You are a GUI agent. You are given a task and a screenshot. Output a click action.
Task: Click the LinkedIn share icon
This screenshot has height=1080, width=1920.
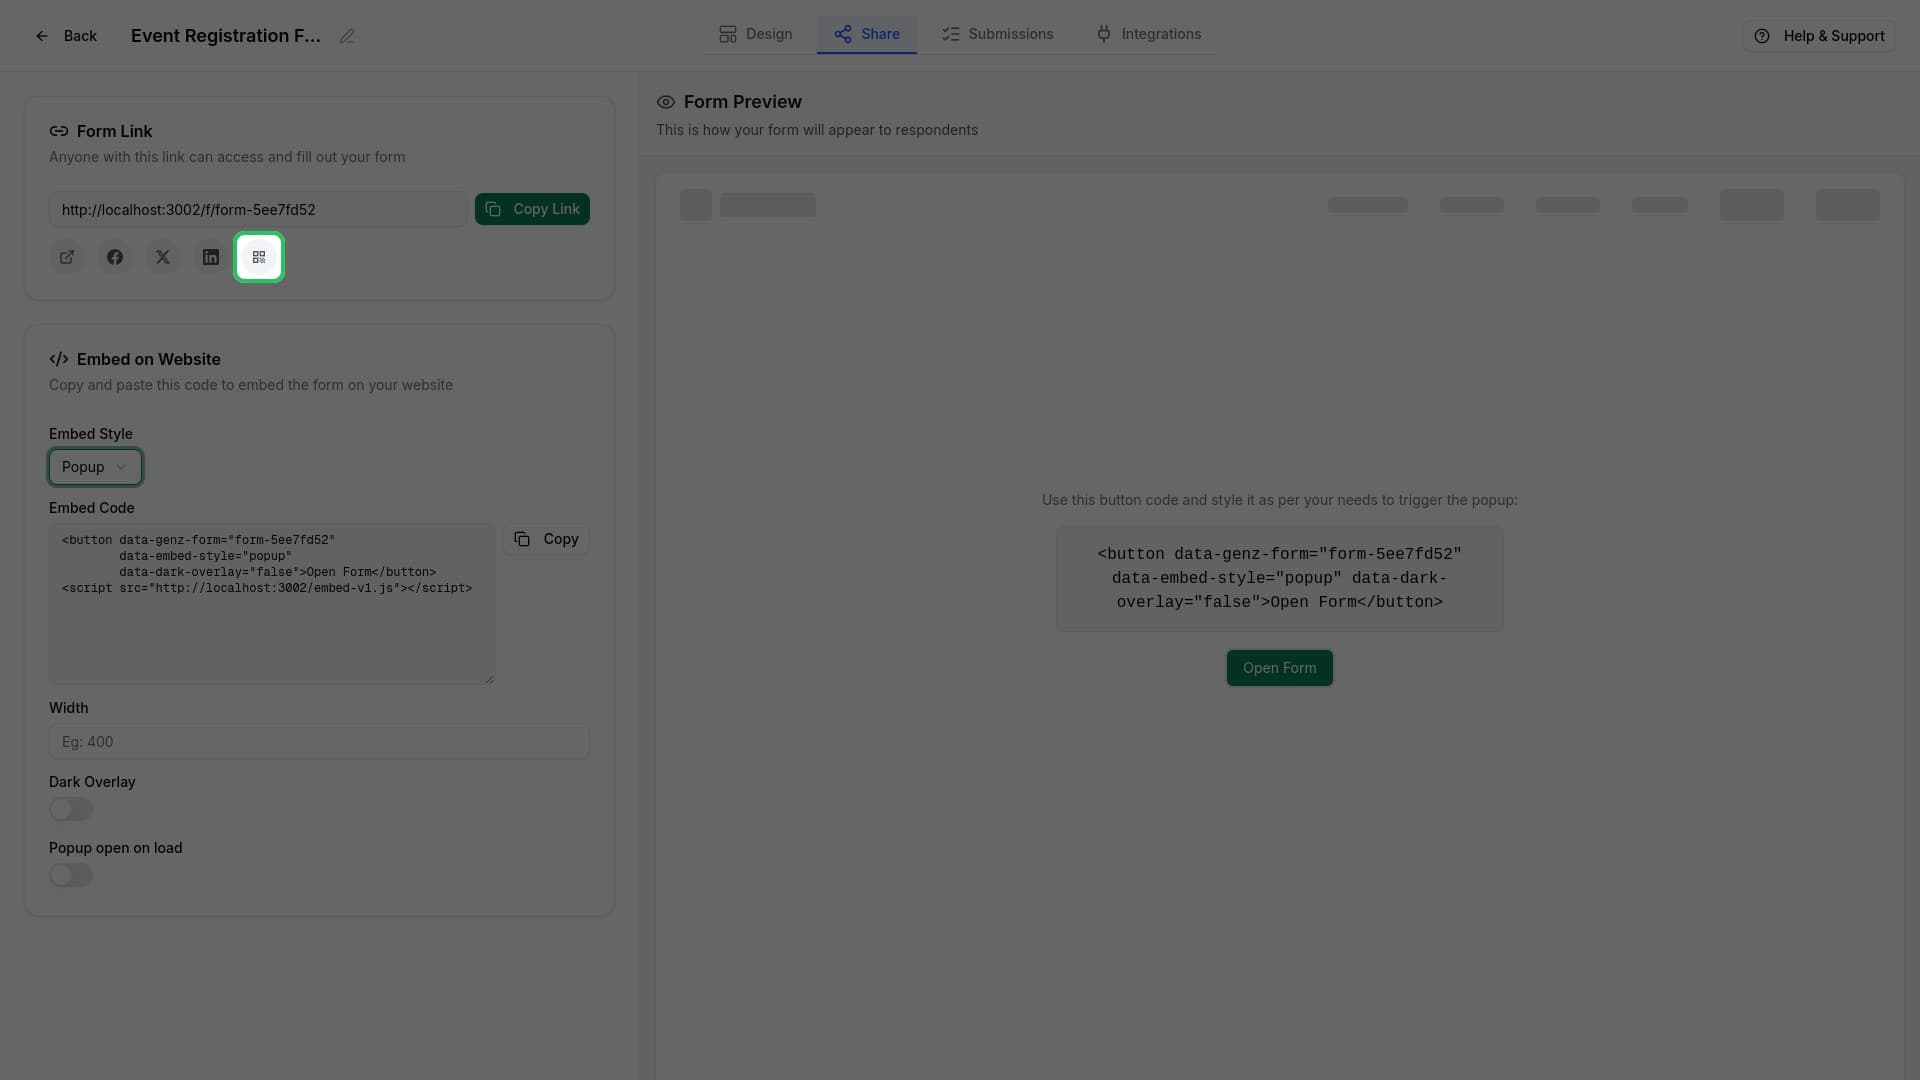(x=211, y=257)
